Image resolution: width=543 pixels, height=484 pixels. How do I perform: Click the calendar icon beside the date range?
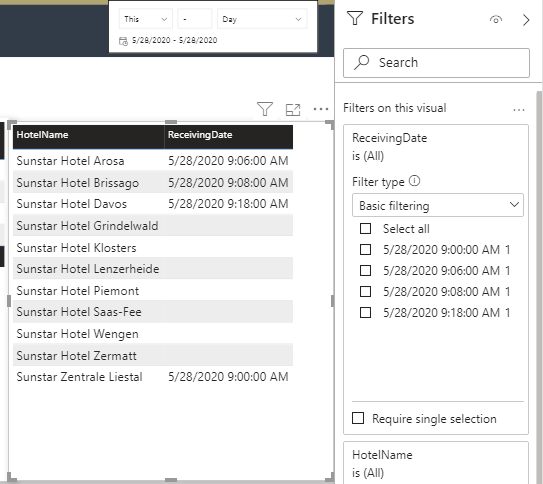123,41
